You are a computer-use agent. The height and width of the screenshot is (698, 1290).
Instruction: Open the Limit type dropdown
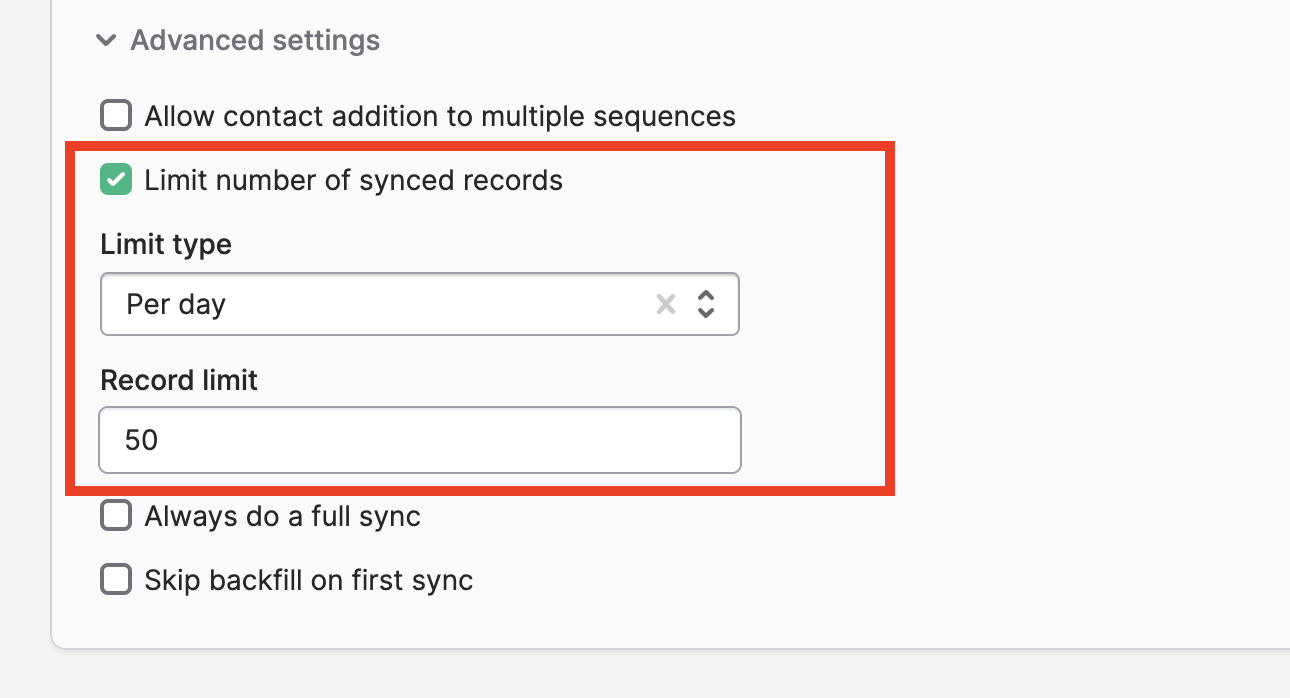click(400, 304)
